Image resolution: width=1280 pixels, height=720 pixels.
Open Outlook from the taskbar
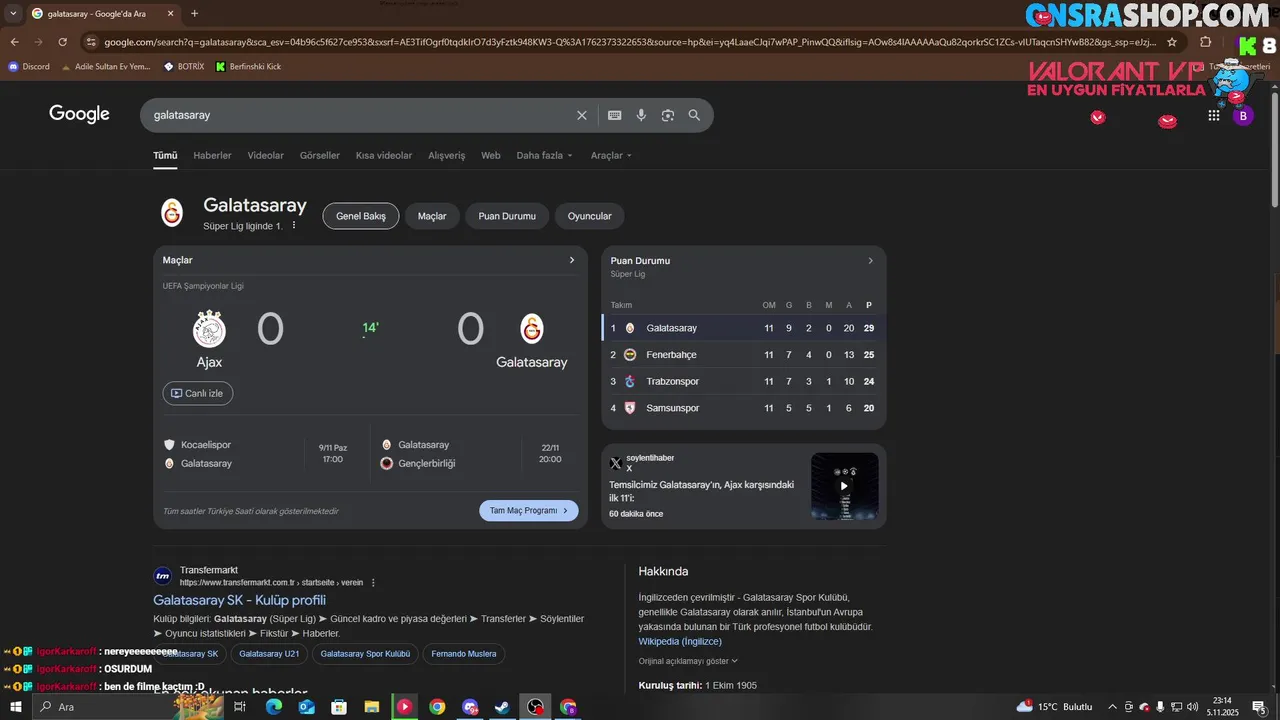306,707
